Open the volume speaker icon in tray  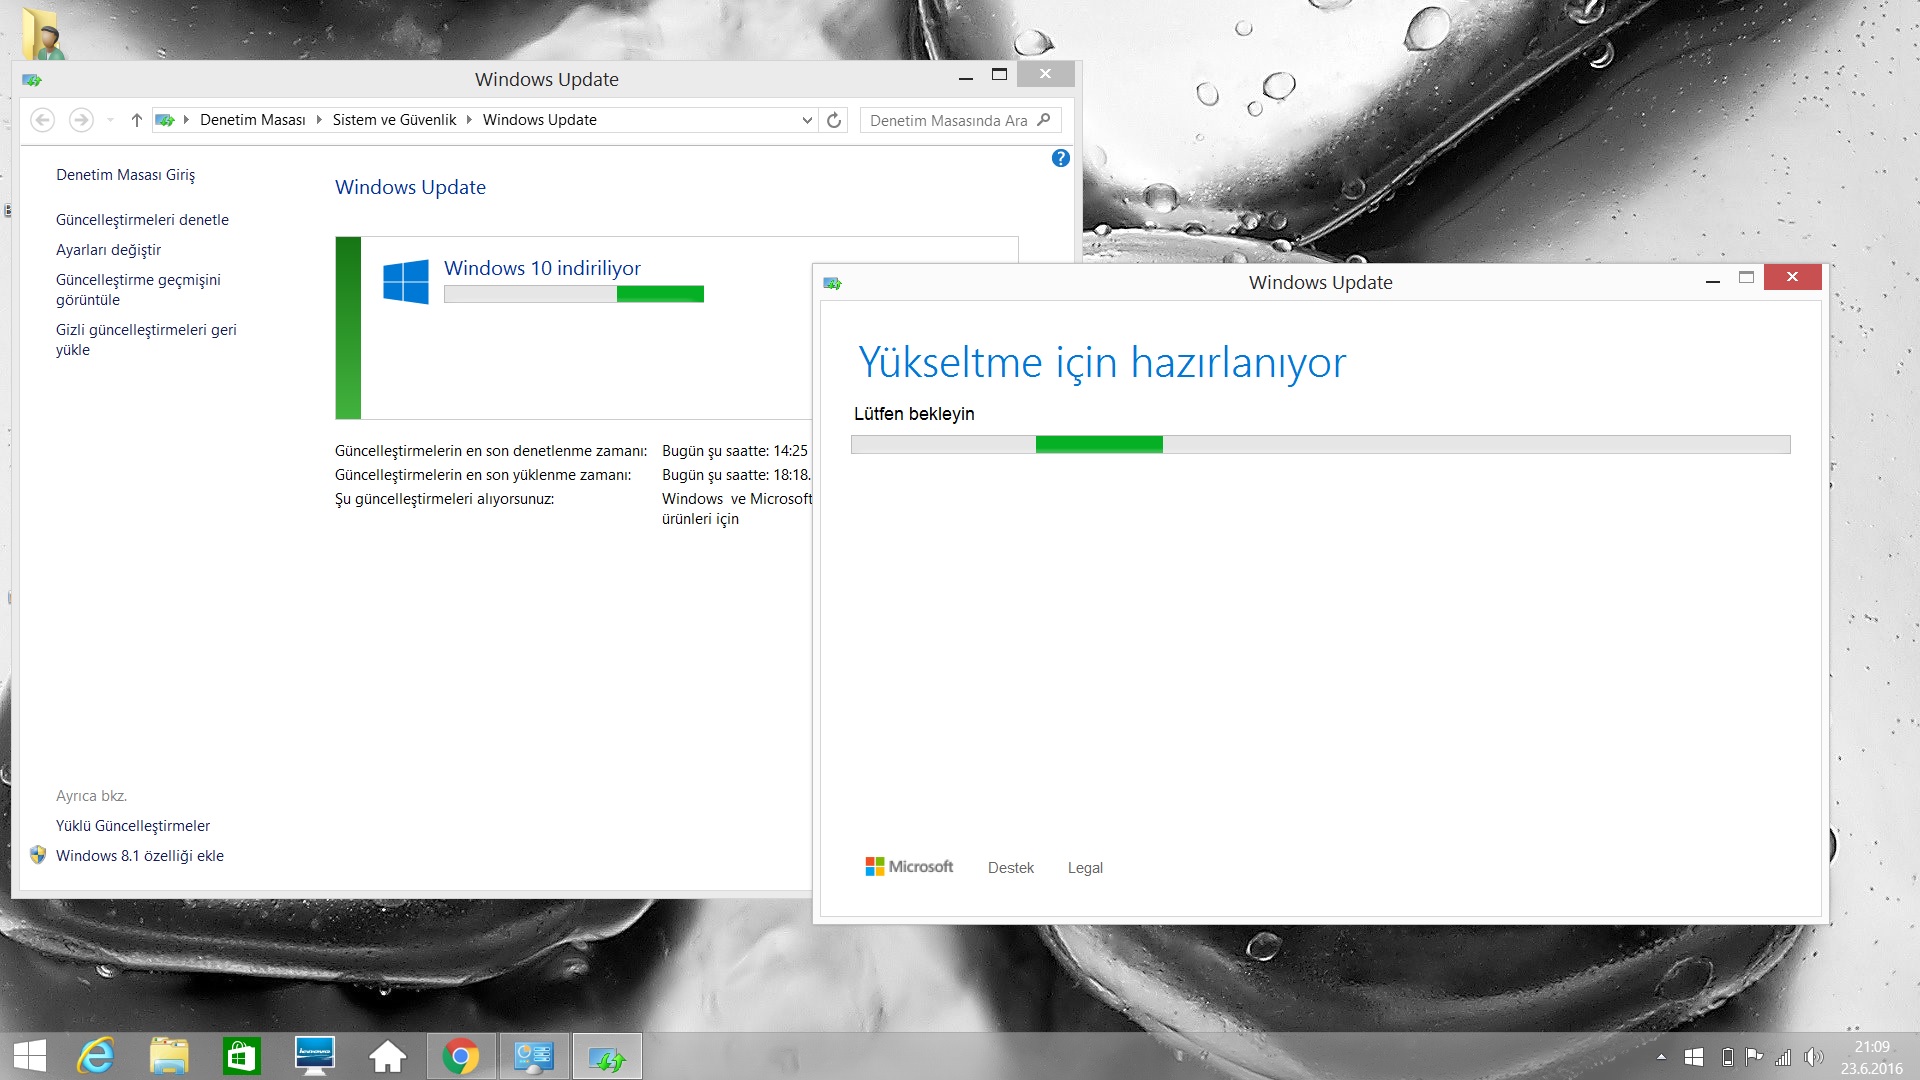(1814, 1057)
